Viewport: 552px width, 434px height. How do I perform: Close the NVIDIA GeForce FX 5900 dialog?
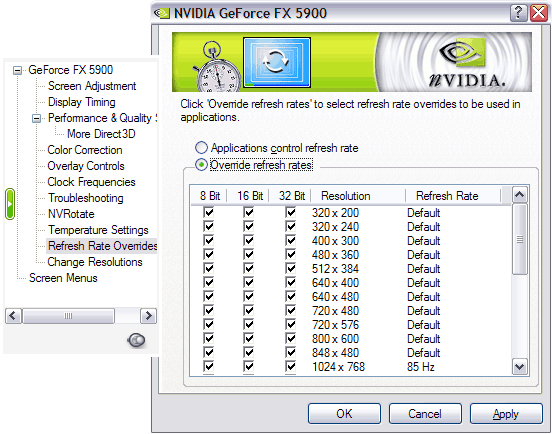pyautogui.click(x=539, y=13)
